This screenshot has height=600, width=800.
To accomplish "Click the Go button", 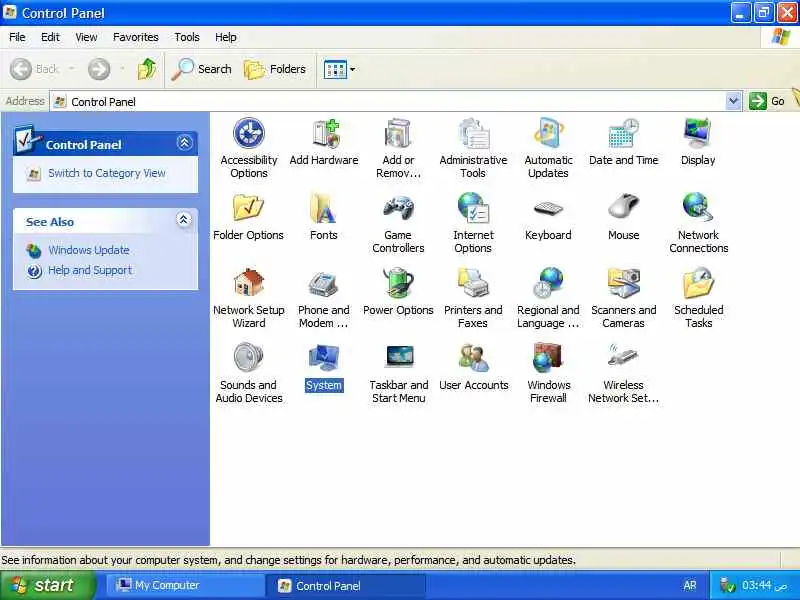I will pos(767,101).
